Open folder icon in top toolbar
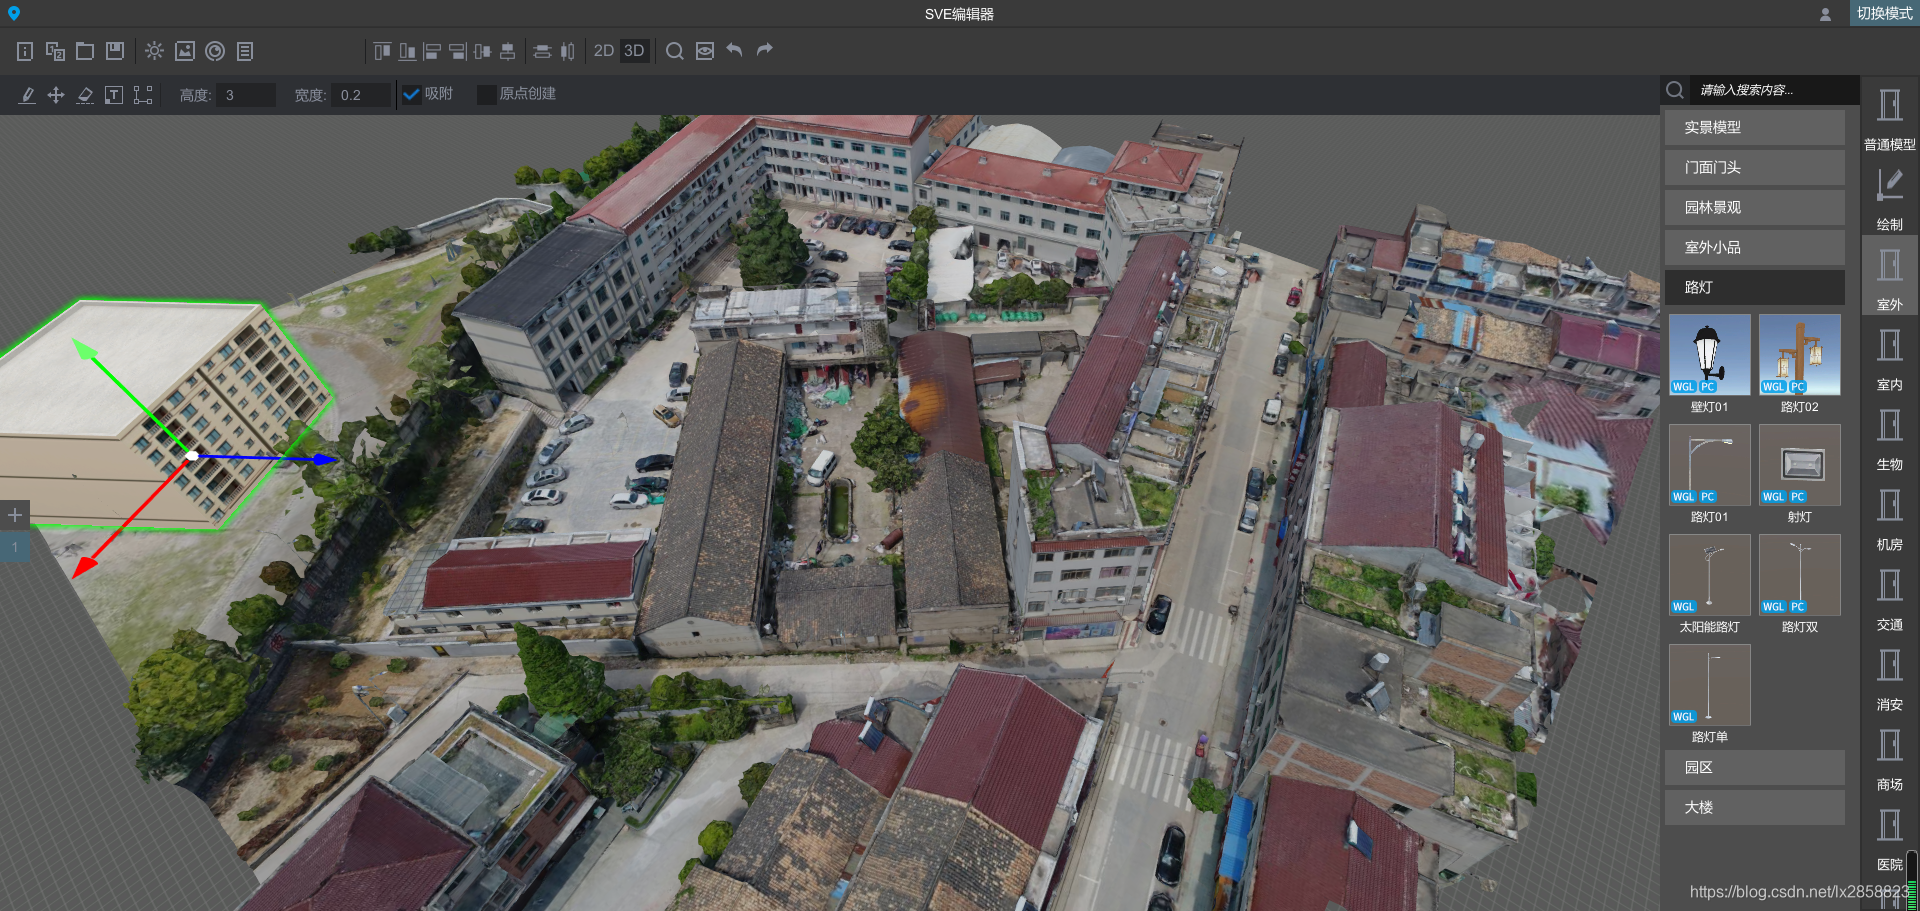Image resolution: width=1920 pixels, height=911 pixels. point(85,51)
